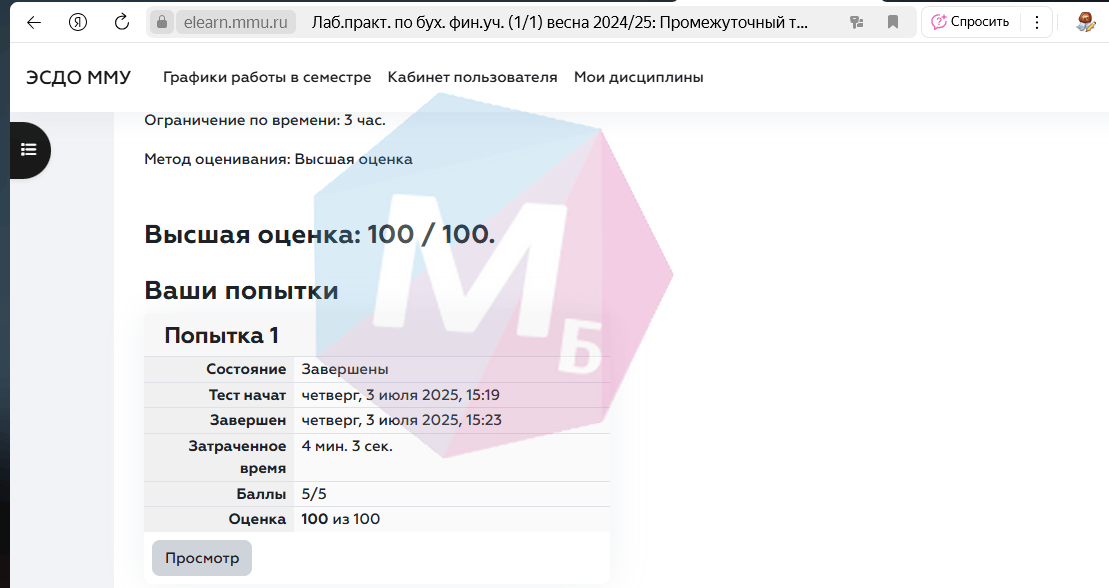Open Кабинет пользователя menu item
Image resolution: width=1109 pixels, height=588 pixels.
click(472, 77)
